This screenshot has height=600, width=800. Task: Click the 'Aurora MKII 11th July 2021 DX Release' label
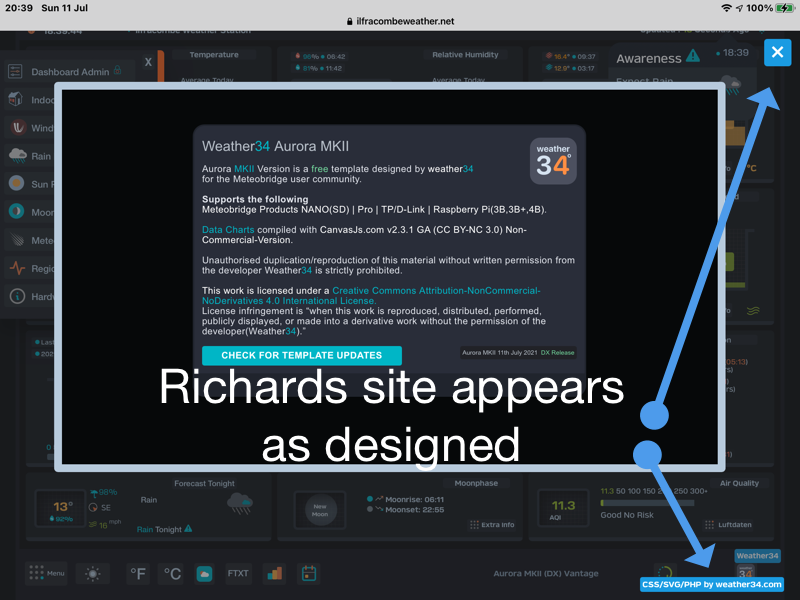[518, 353]
